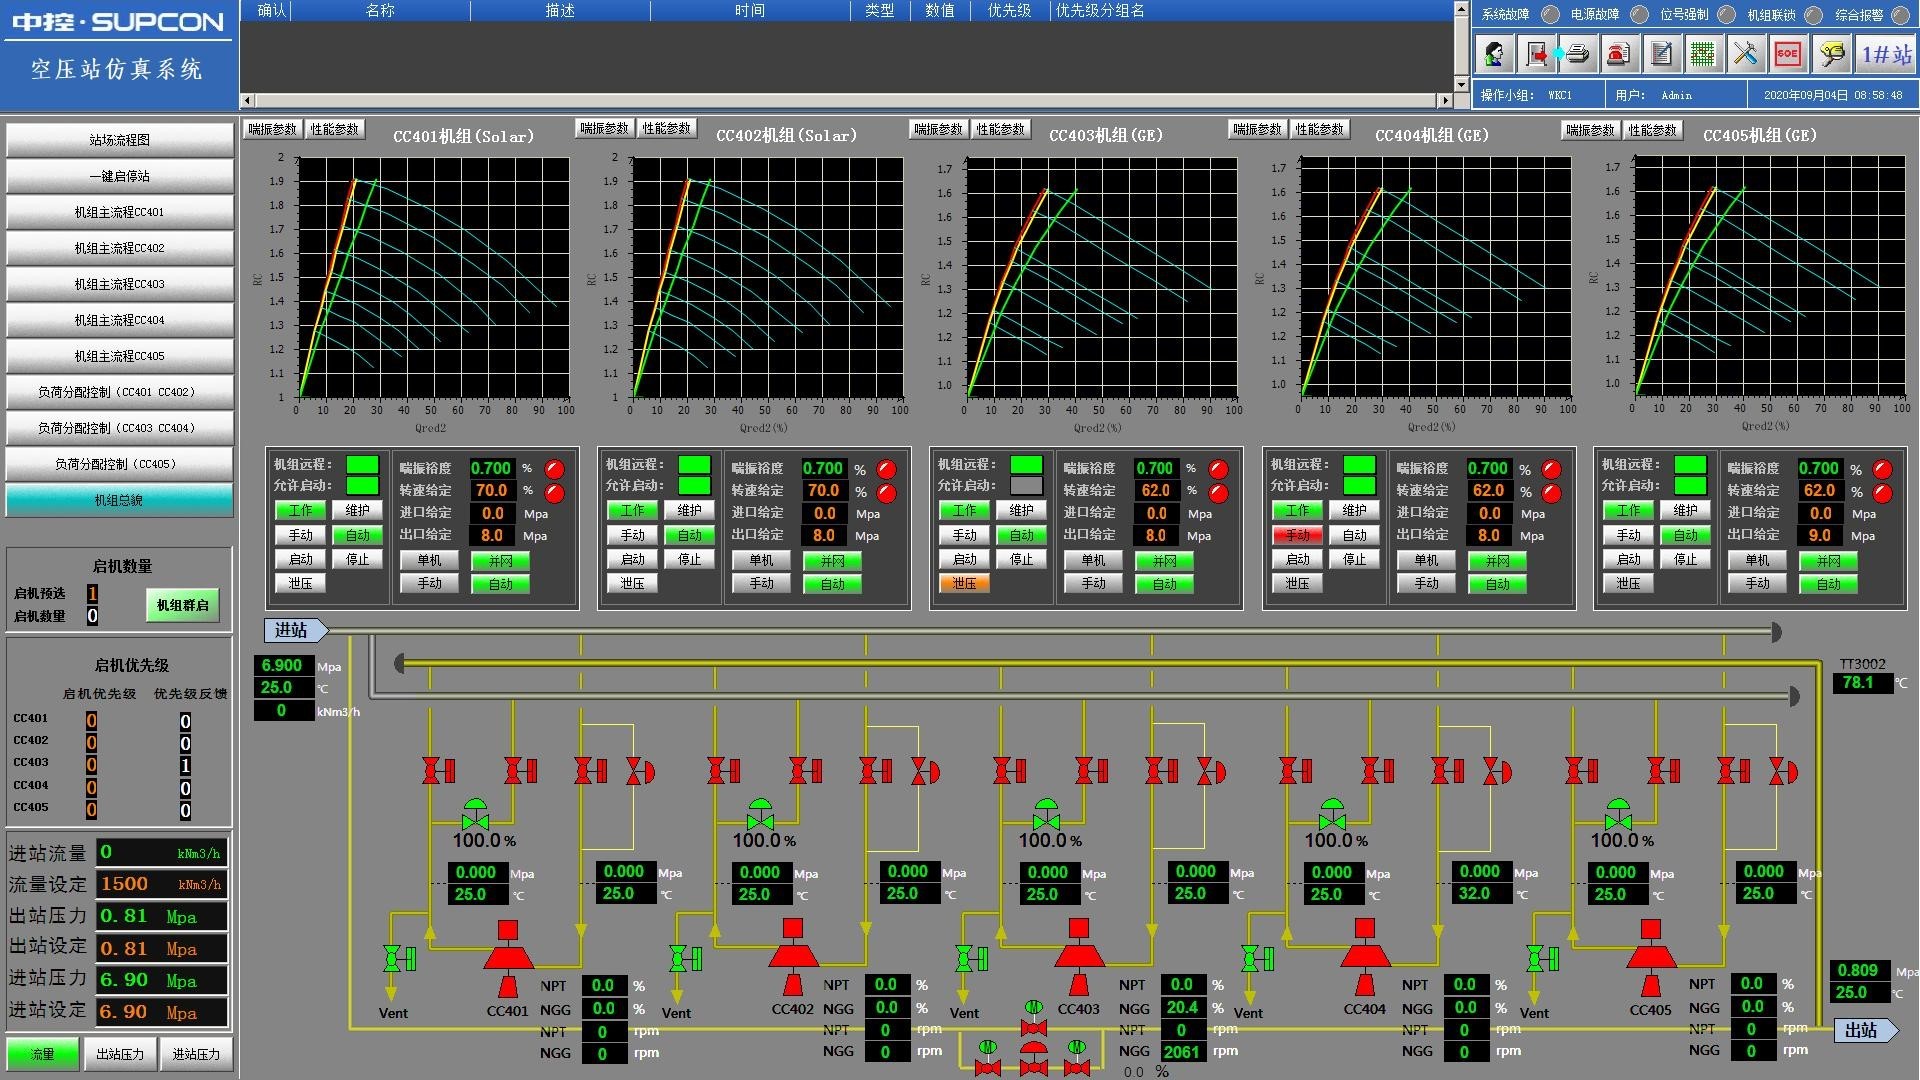Toggle CC405 to 并网 mode

click(1829, 561)
